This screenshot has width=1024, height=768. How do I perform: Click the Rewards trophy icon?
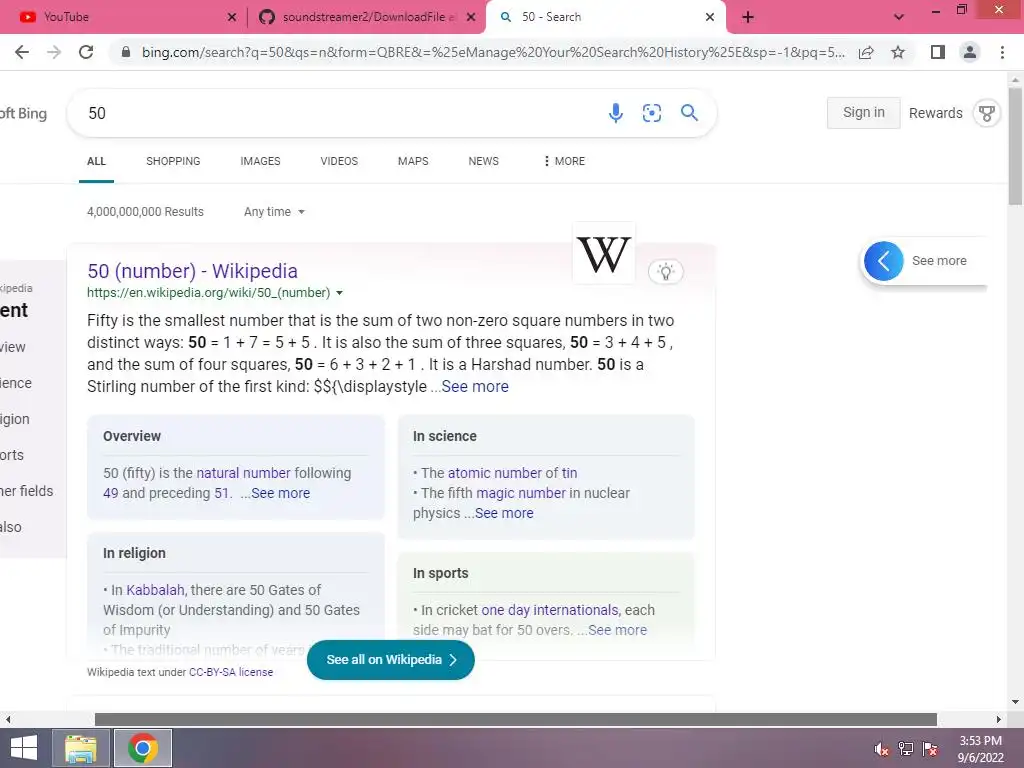pyautogui.click(x=987, y=113)
